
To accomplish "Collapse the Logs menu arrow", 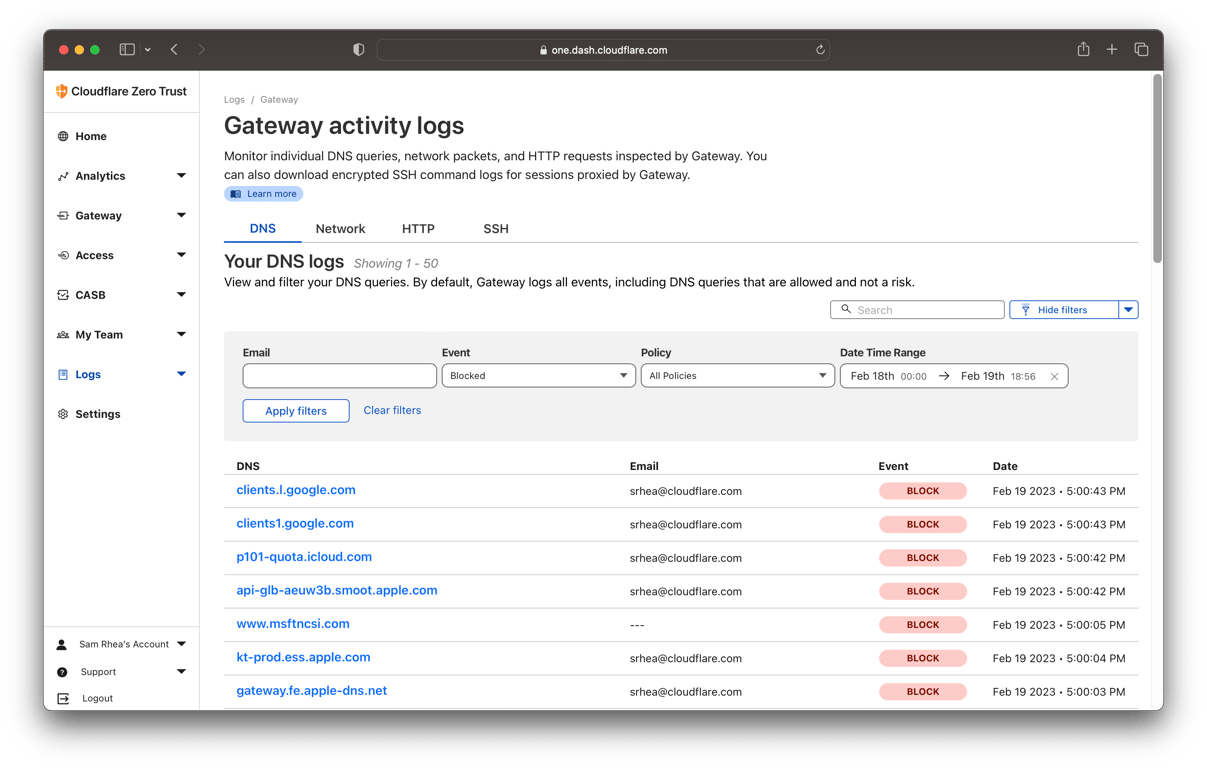I will point(181,374).
